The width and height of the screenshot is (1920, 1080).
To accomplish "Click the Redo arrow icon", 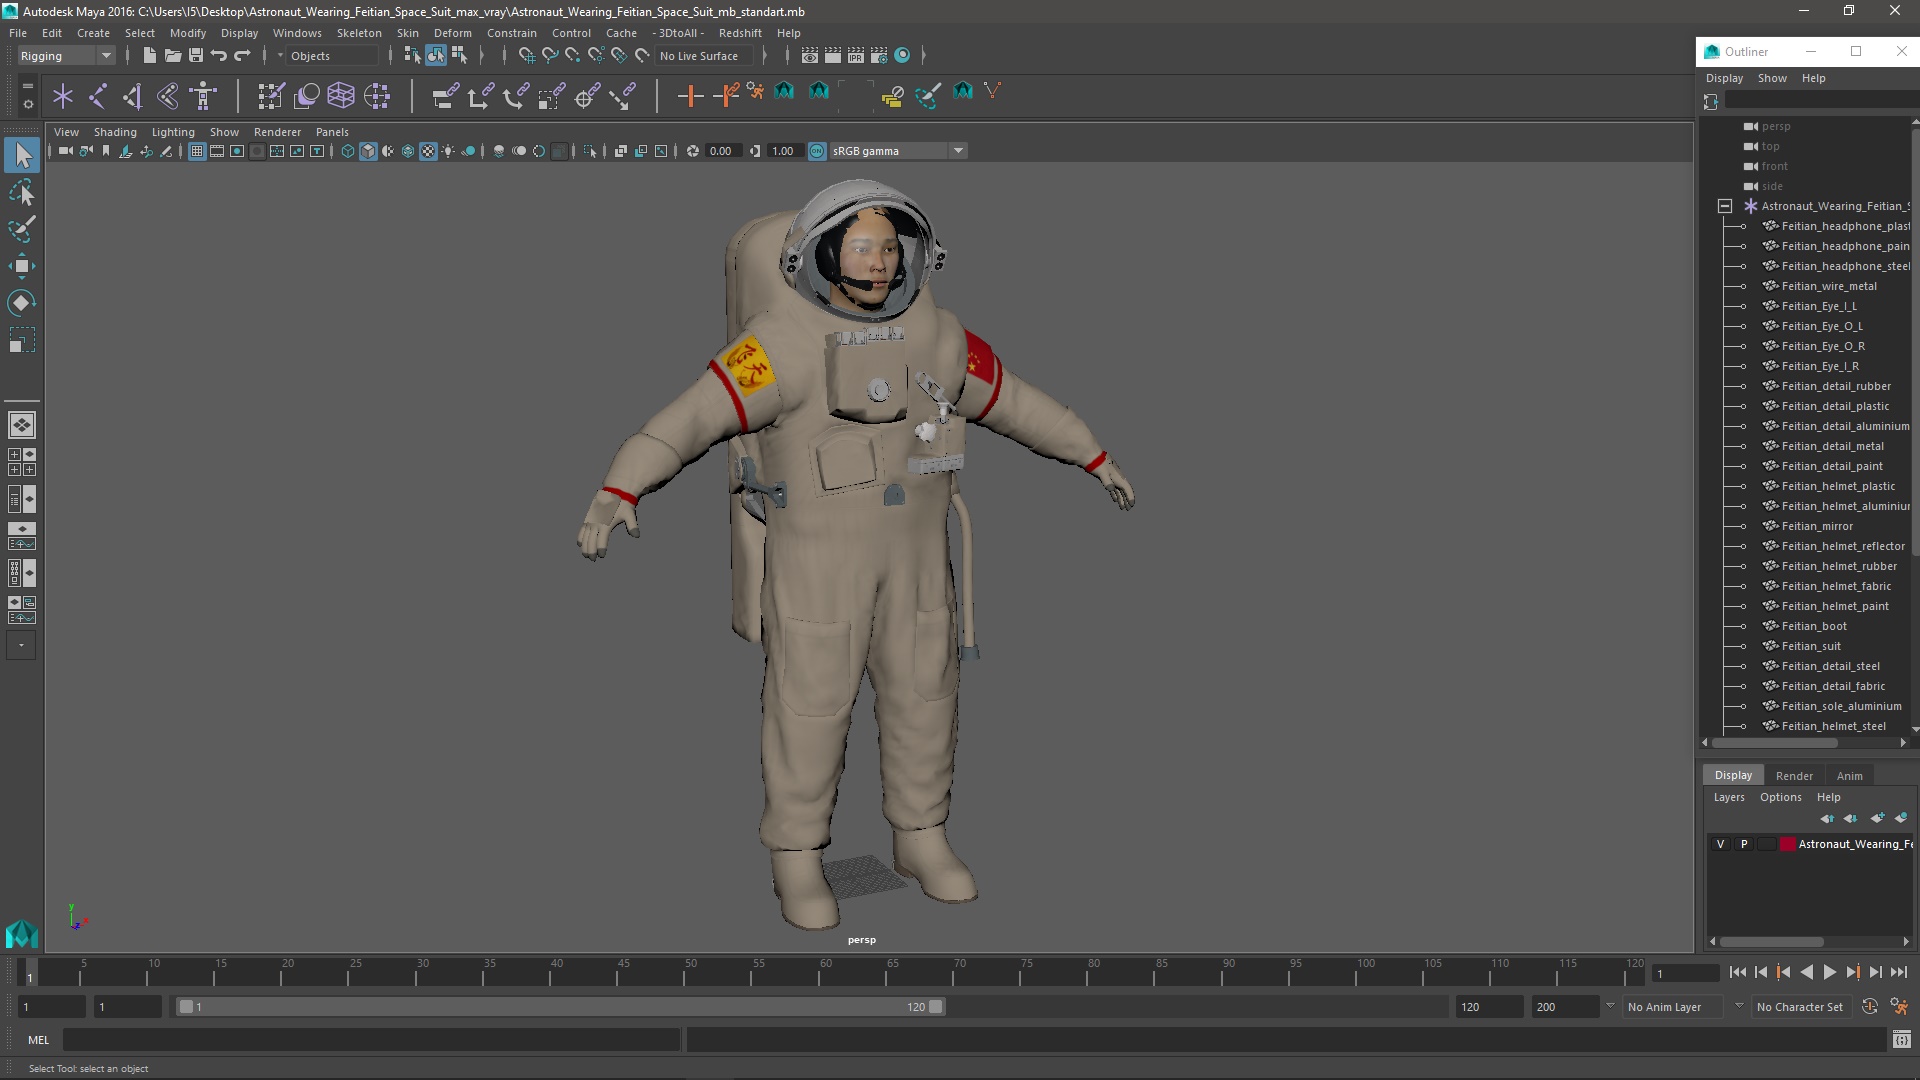I will pyautogui.click(x=242, y=56).
